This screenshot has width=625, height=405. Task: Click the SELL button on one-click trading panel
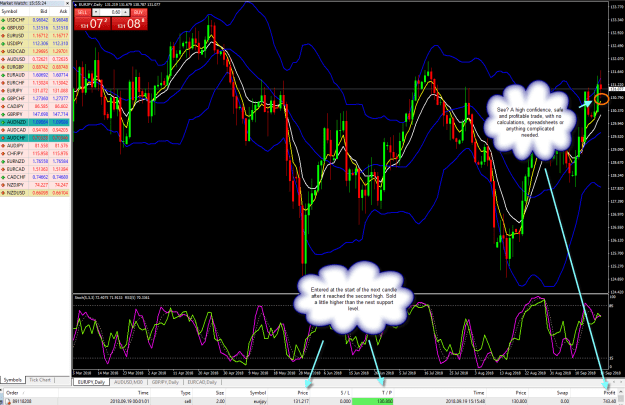click(82, 12)
